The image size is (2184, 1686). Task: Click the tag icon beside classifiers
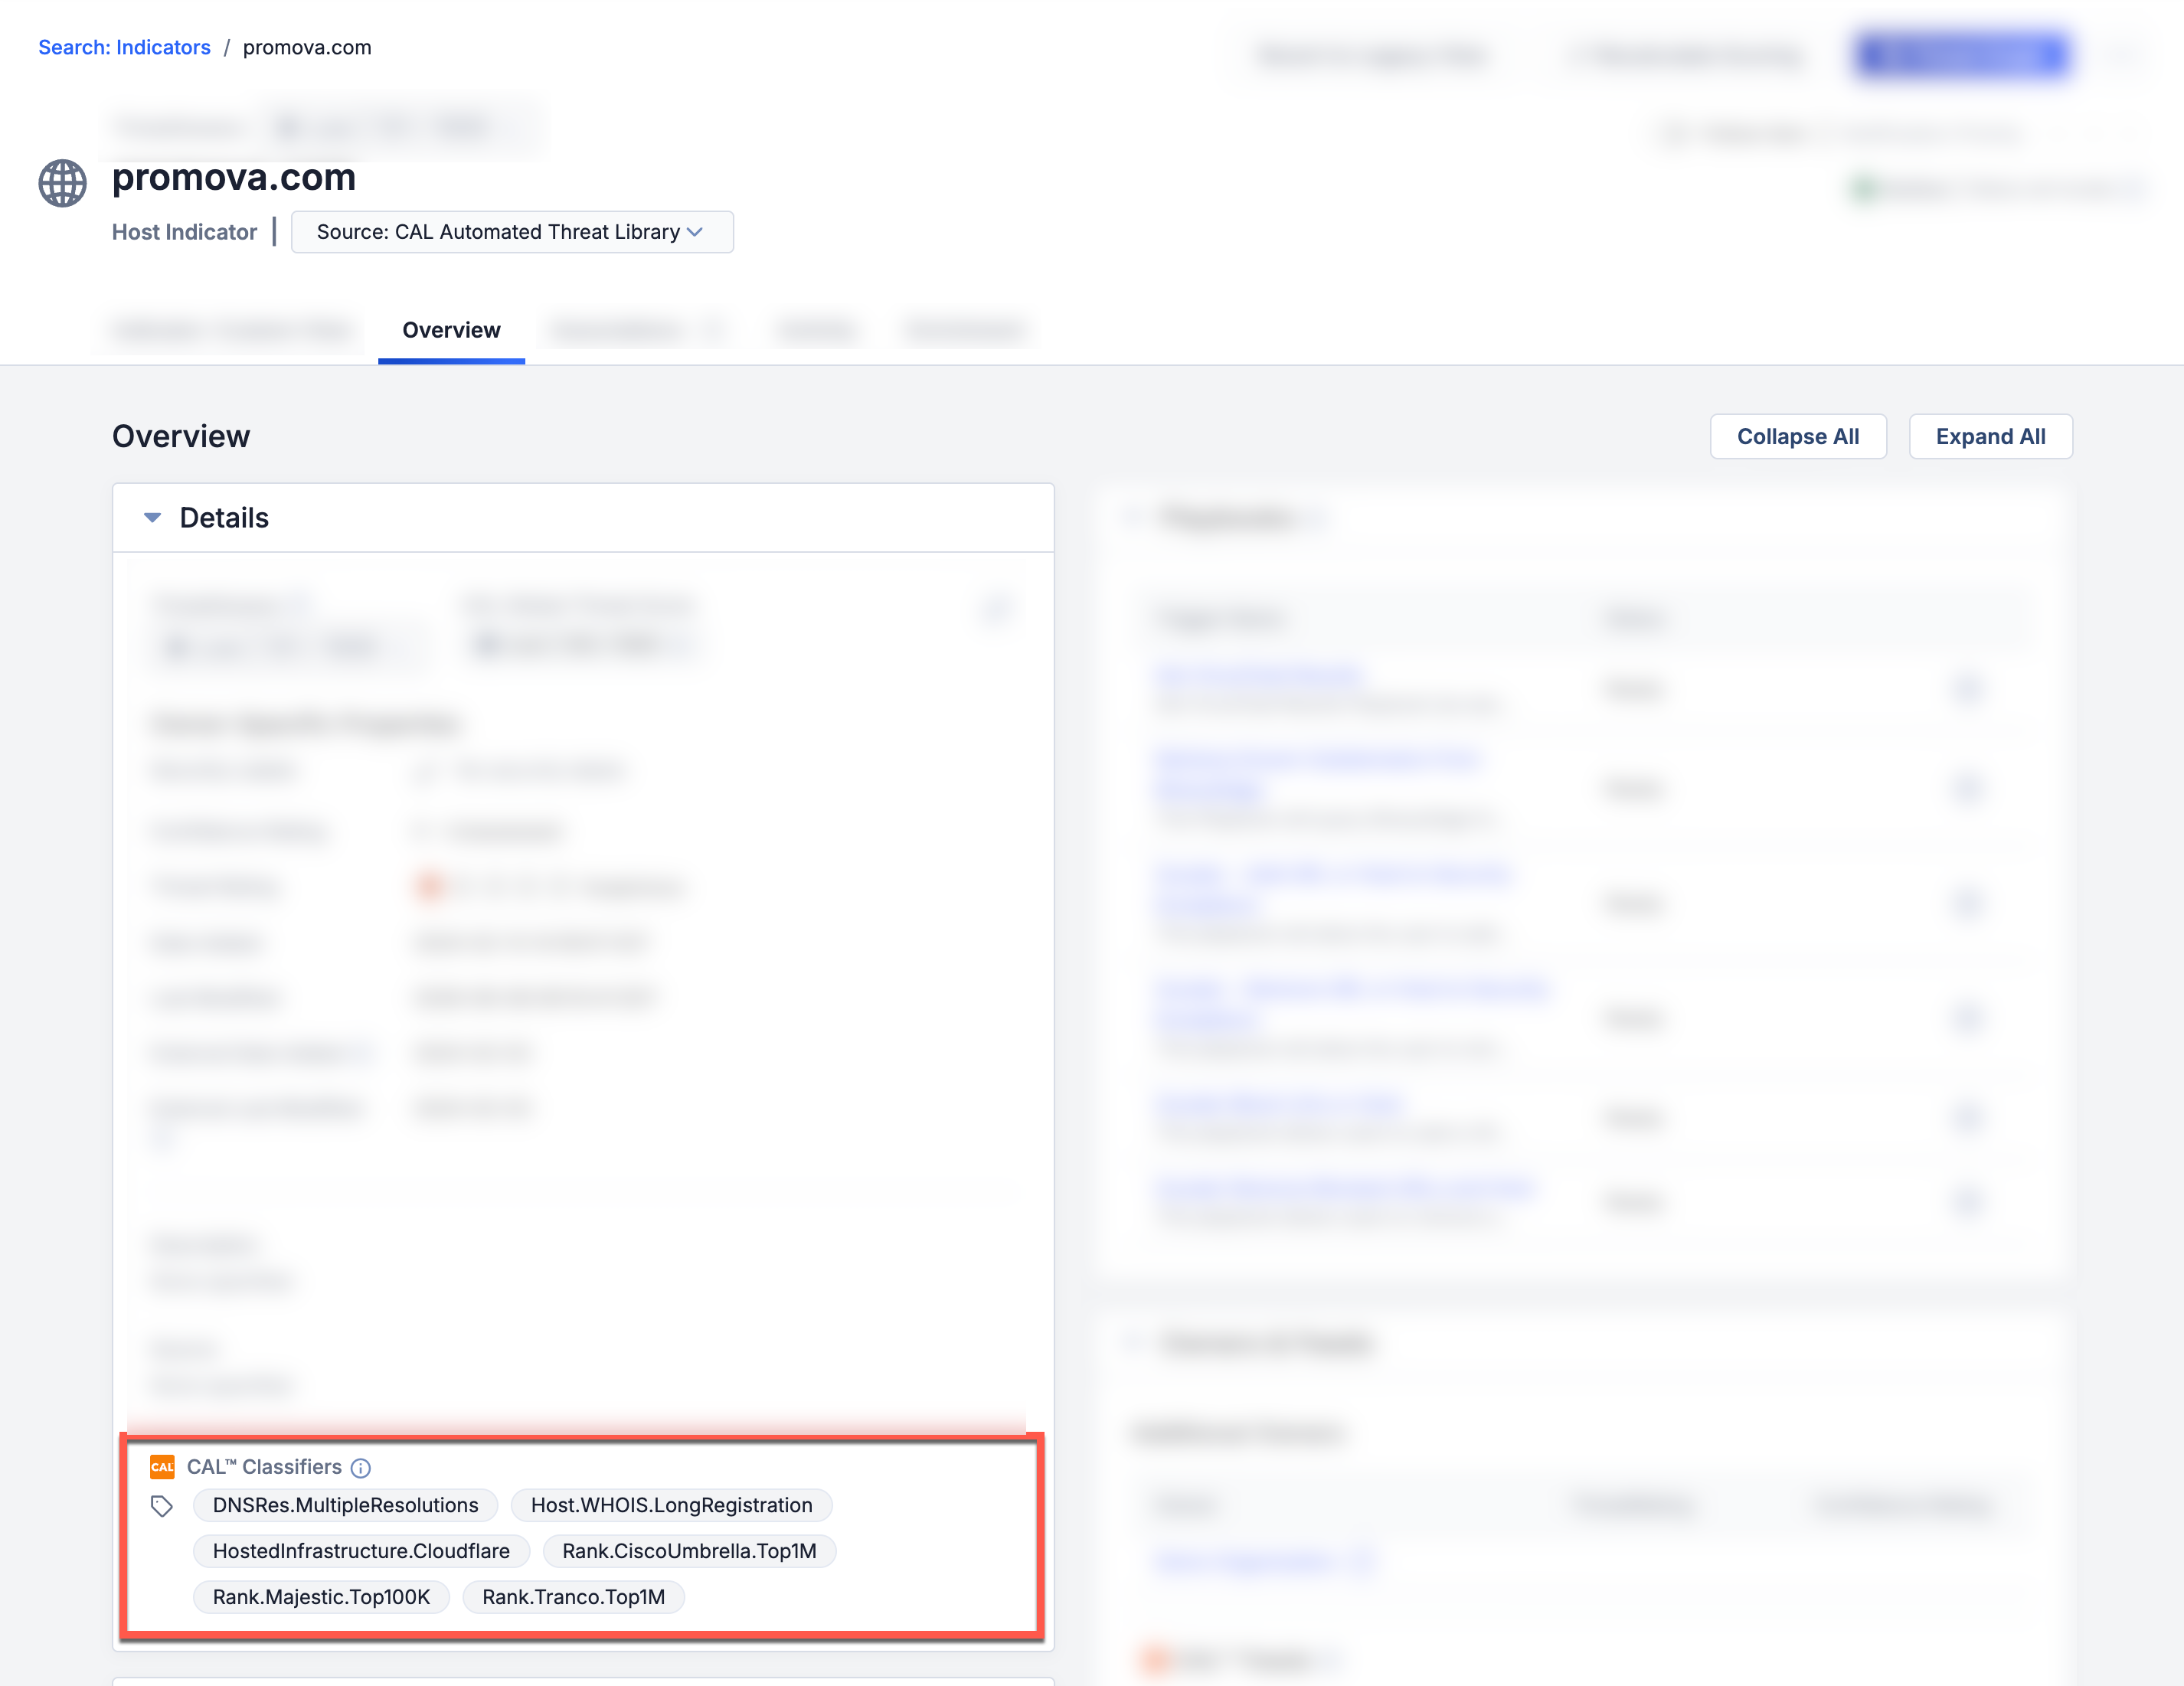point(162,1506)
